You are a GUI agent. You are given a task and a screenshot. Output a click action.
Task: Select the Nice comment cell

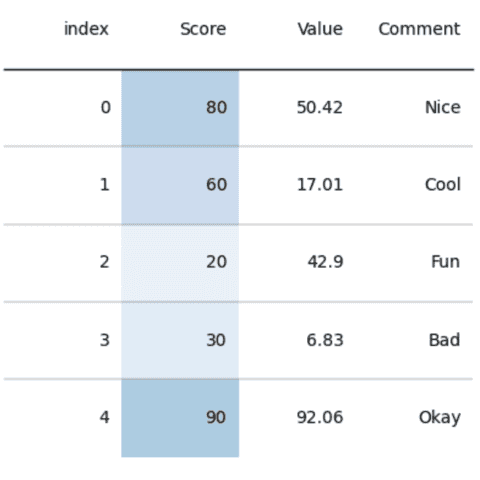pos(443,108)
